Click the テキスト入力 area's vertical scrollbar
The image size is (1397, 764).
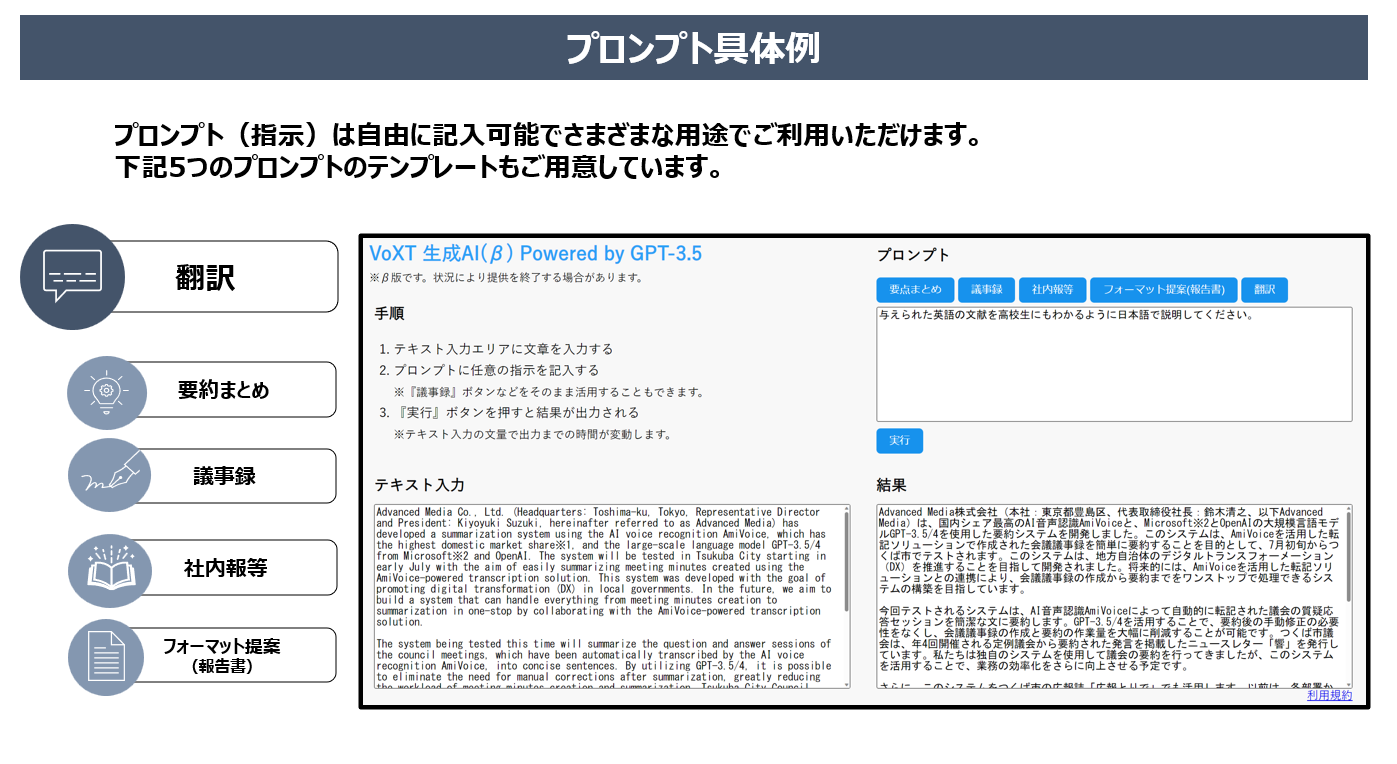[x=846, y=596]
